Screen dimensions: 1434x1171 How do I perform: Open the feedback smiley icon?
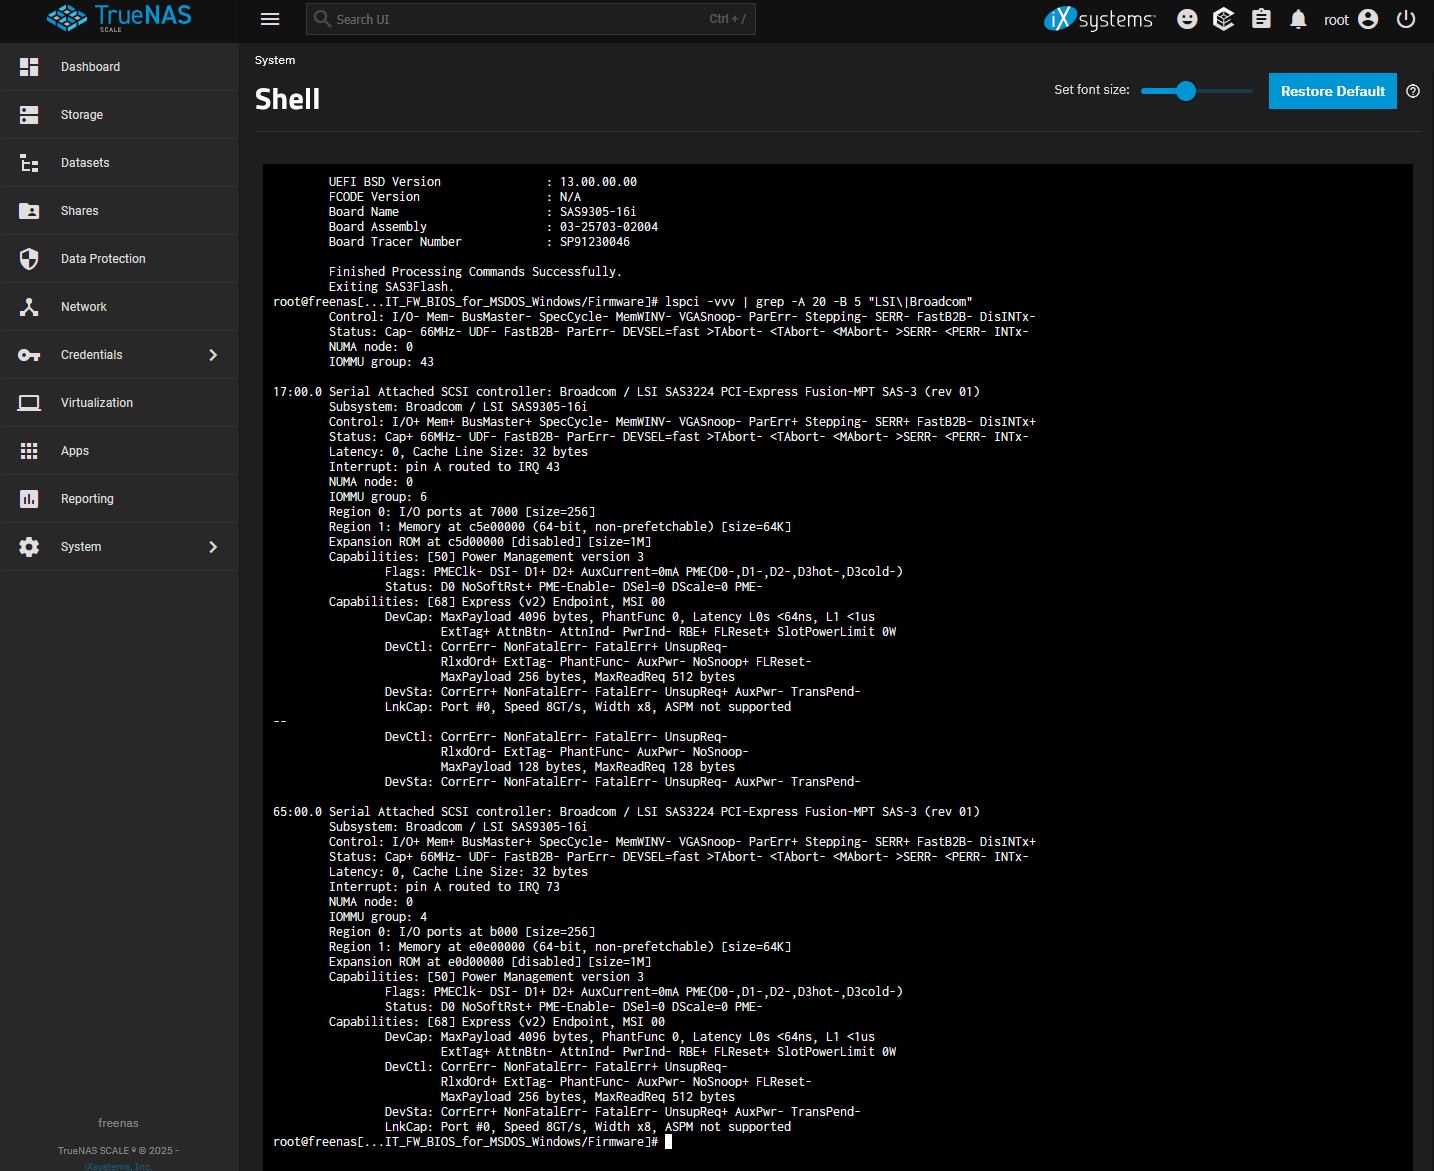1187,19
